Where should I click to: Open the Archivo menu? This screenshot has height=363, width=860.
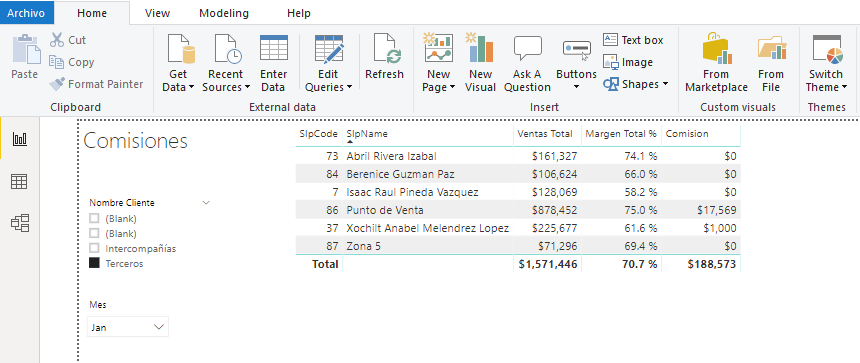pyautogui.click(x=27, y=13)
